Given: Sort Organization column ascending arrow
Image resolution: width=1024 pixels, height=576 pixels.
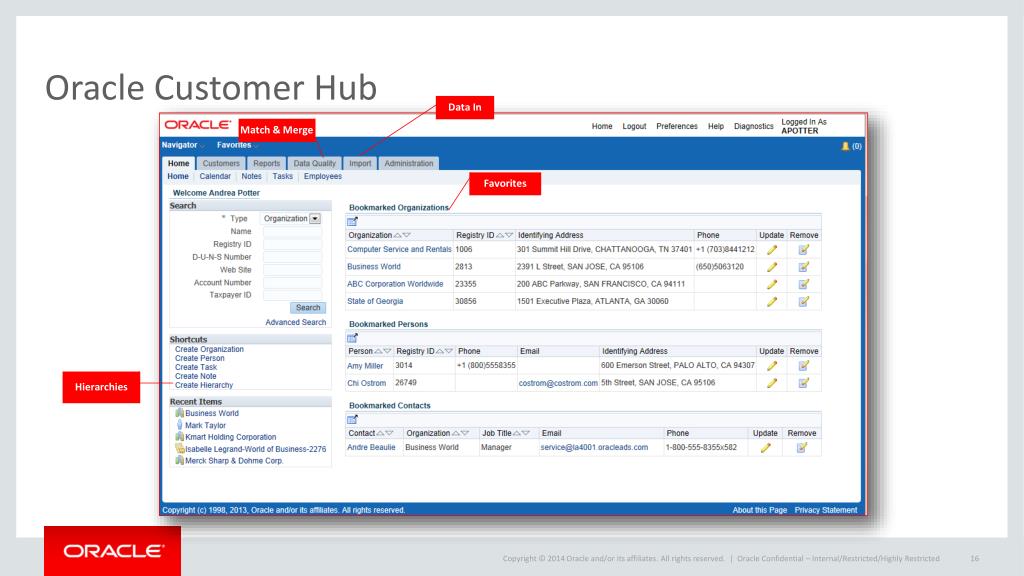Looking at the screenshot, I should tap(397, 235).
